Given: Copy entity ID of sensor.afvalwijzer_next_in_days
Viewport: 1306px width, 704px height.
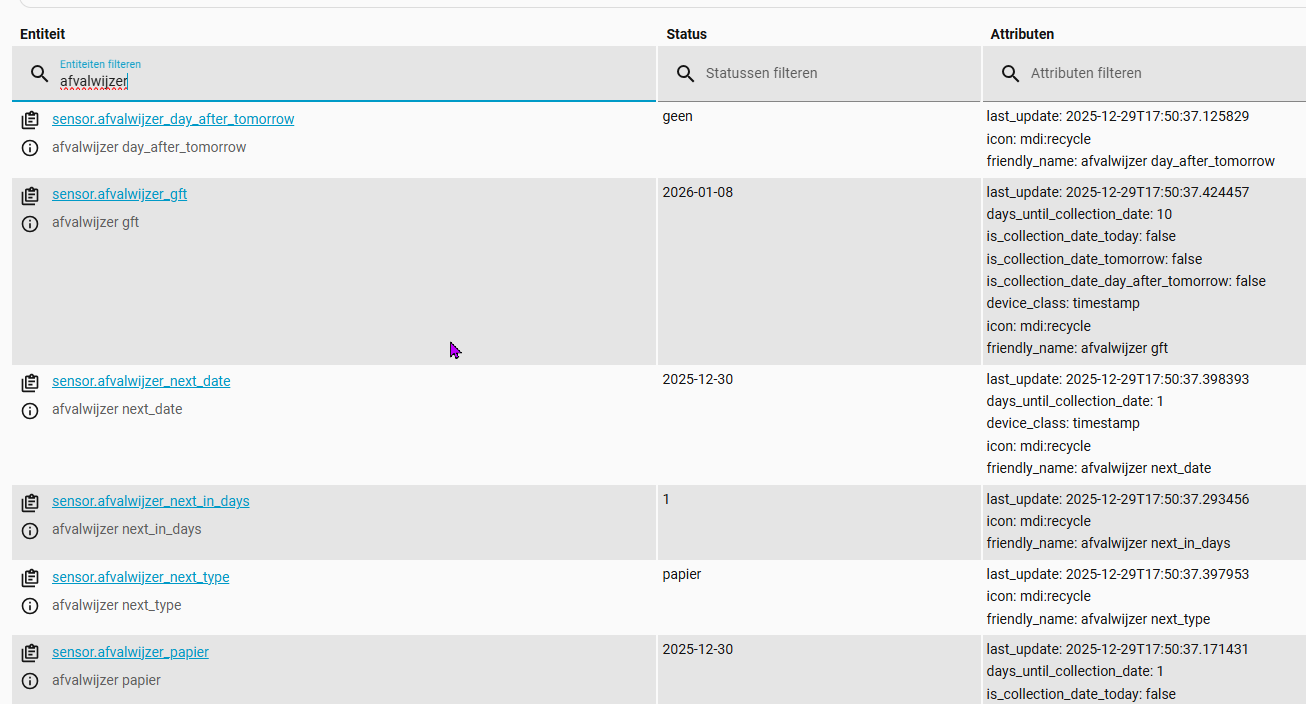Looking at the screenshot, I should [x=30, y=502].
